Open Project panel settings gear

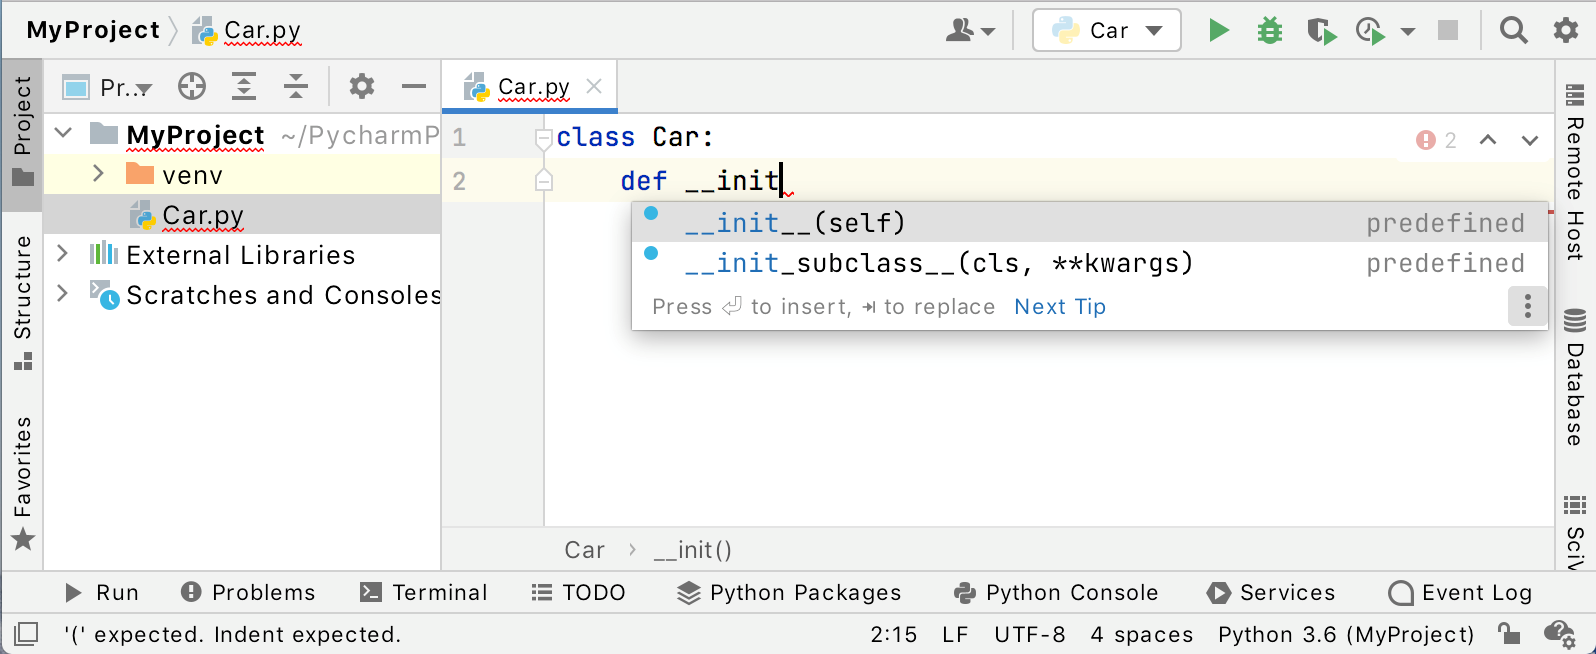point(362,87)
